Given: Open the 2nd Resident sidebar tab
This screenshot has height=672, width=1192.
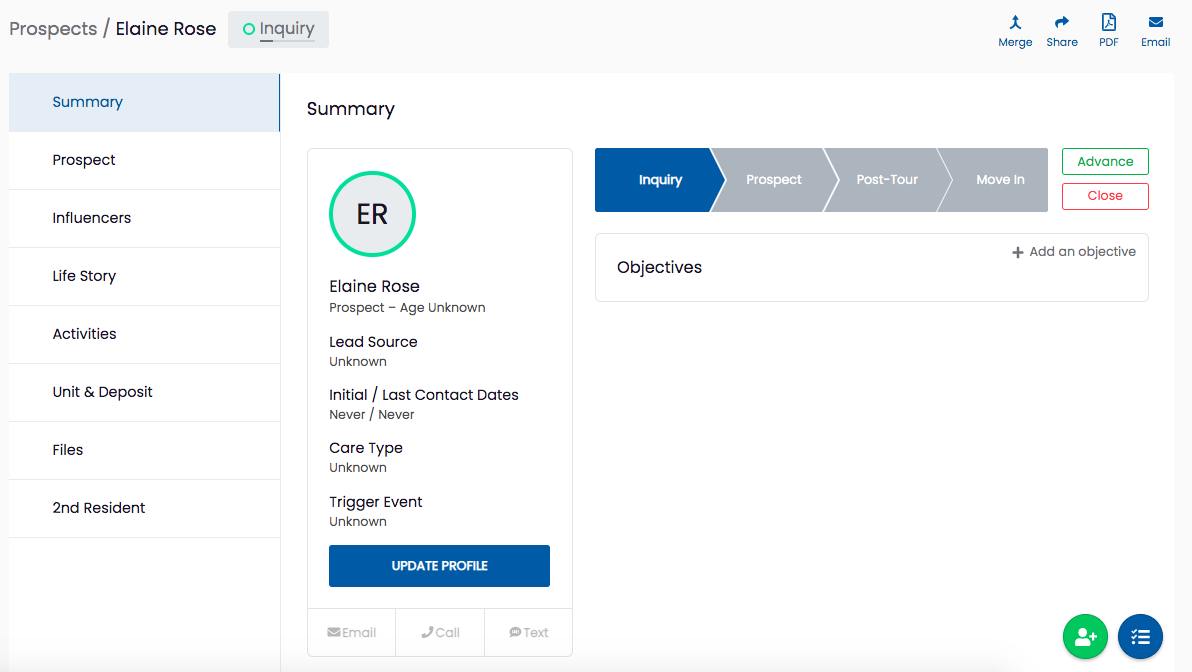Looking at the screenshot, I should [144, 509].
